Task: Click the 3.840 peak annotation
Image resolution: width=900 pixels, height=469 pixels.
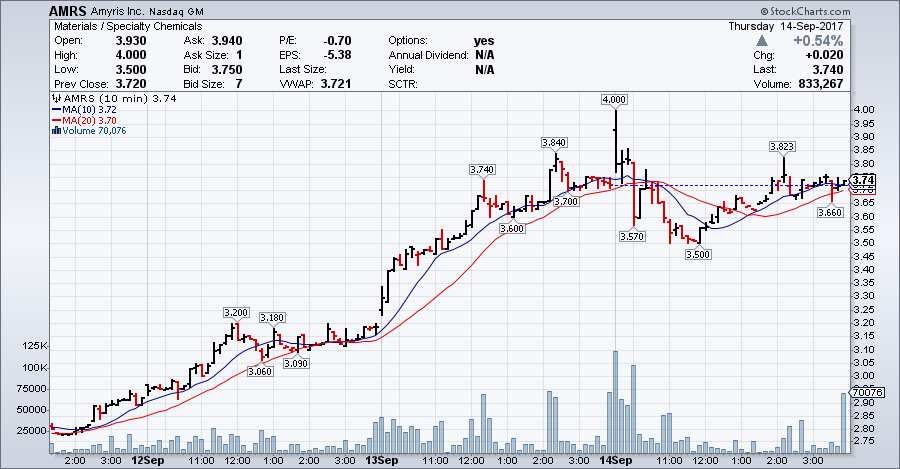Action: coord(554,143)
